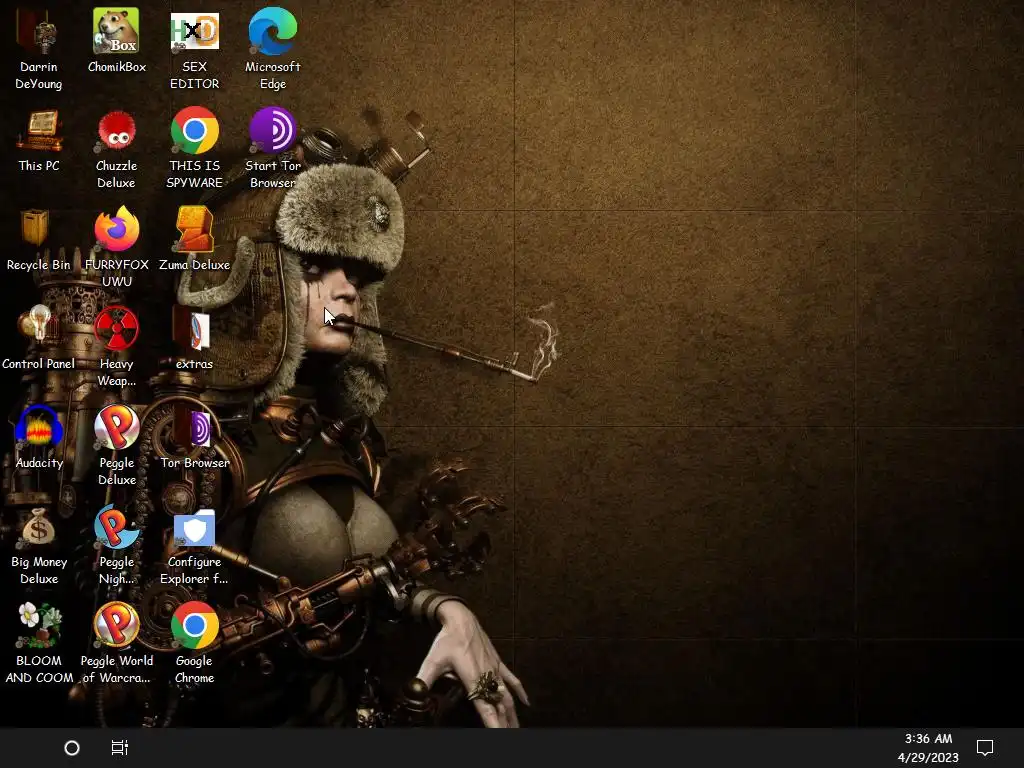Open the notification Action Center
1024x768 pixels.
[x=985, y=748]
